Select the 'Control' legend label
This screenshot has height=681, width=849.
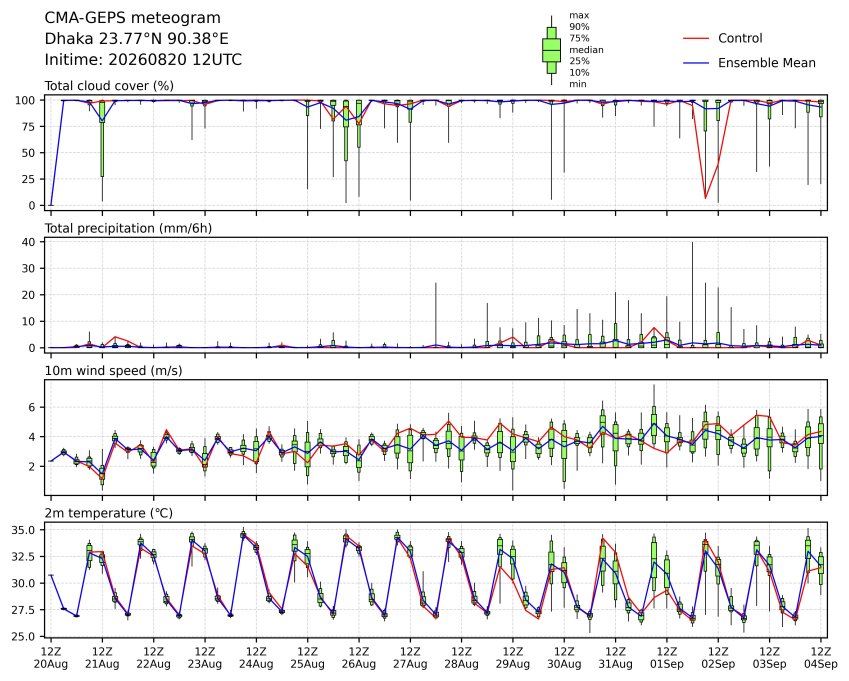tap(740, 38)
